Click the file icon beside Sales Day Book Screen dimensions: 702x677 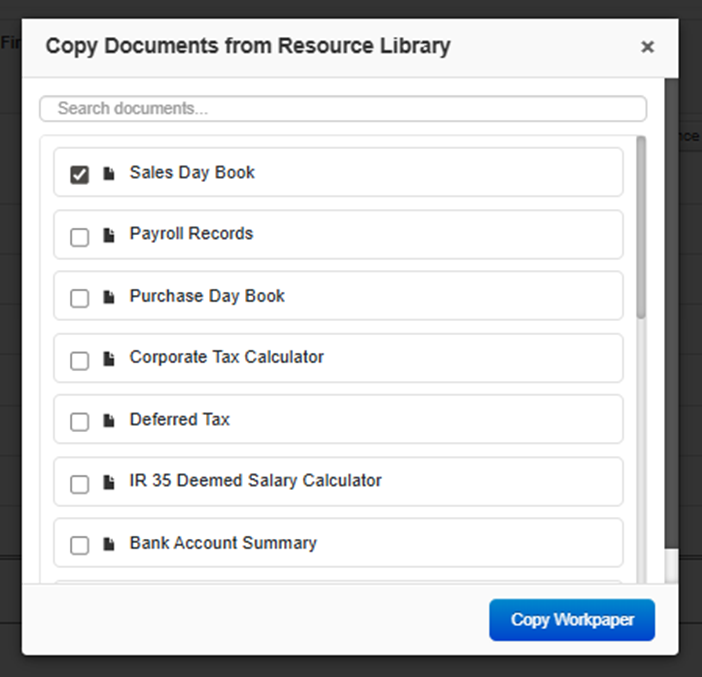click(109, 174)
